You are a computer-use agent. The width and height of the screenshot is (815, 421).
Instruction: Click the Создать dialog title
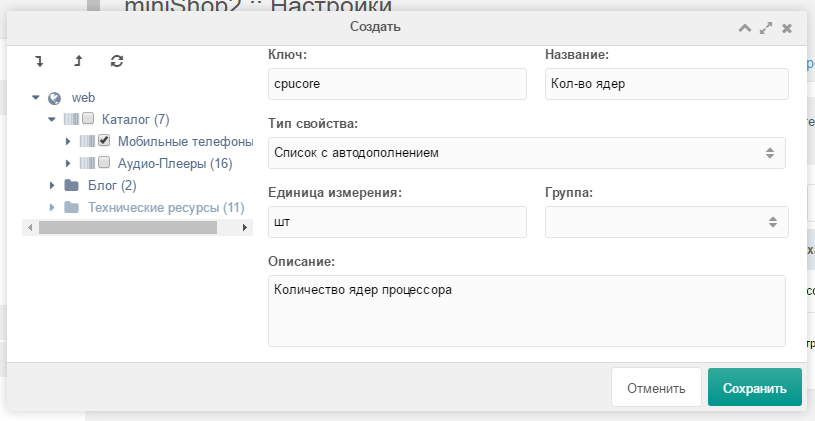point(375,27)
